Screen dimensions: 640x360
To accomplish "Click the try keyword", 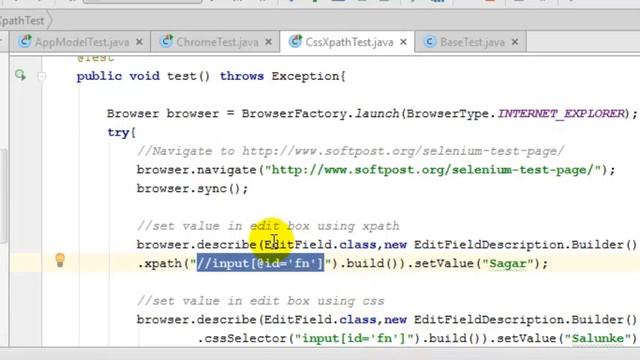I will pos(118,133).
